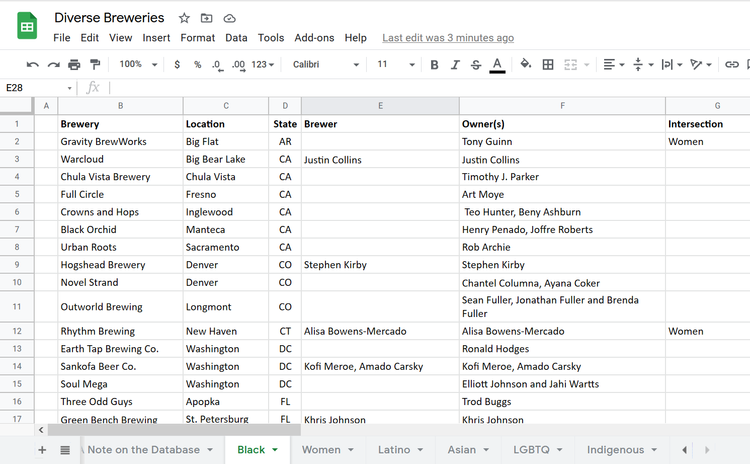Select cell 'Alisa Bowens-Mercado' in Brewer column

[x=380, y=331]
